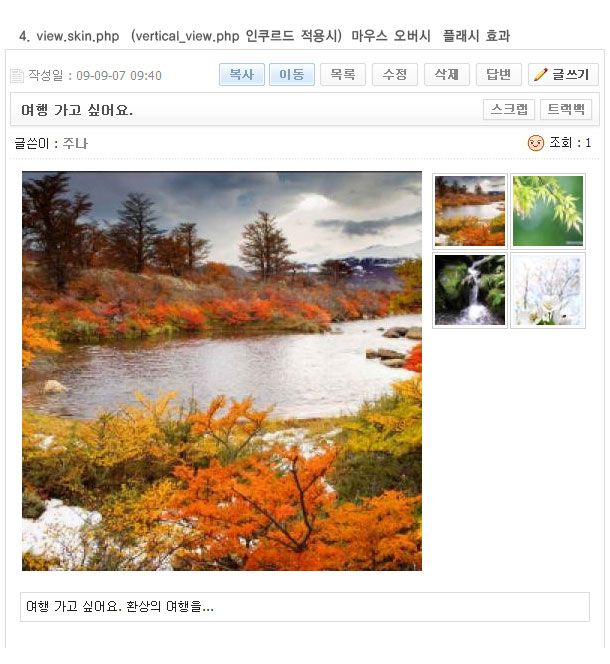Select the white blossoms thumbnail
Viewport: 610px width, 664px height.
pos(548,290)
